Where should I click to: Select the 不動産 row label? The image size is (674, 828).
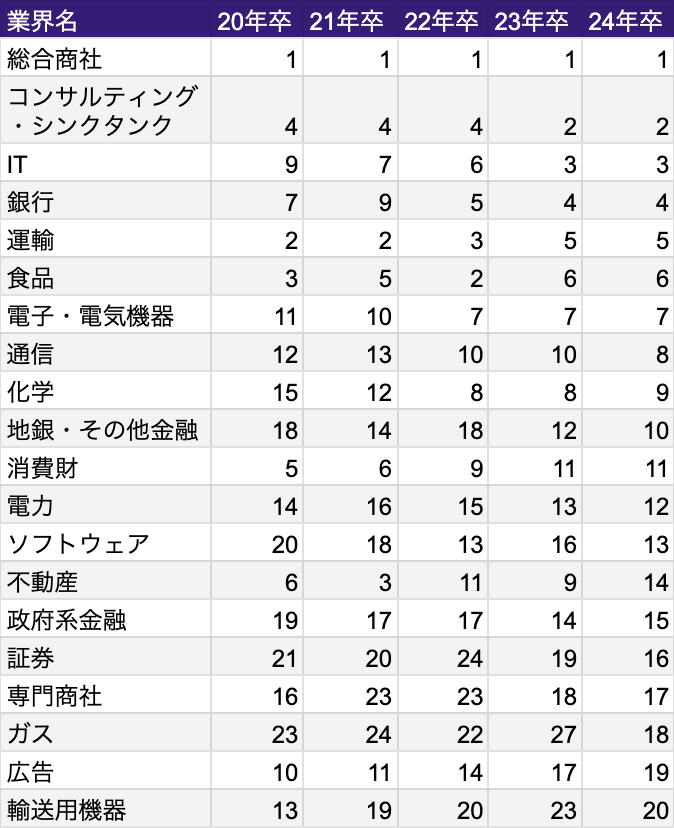[42, 583]
